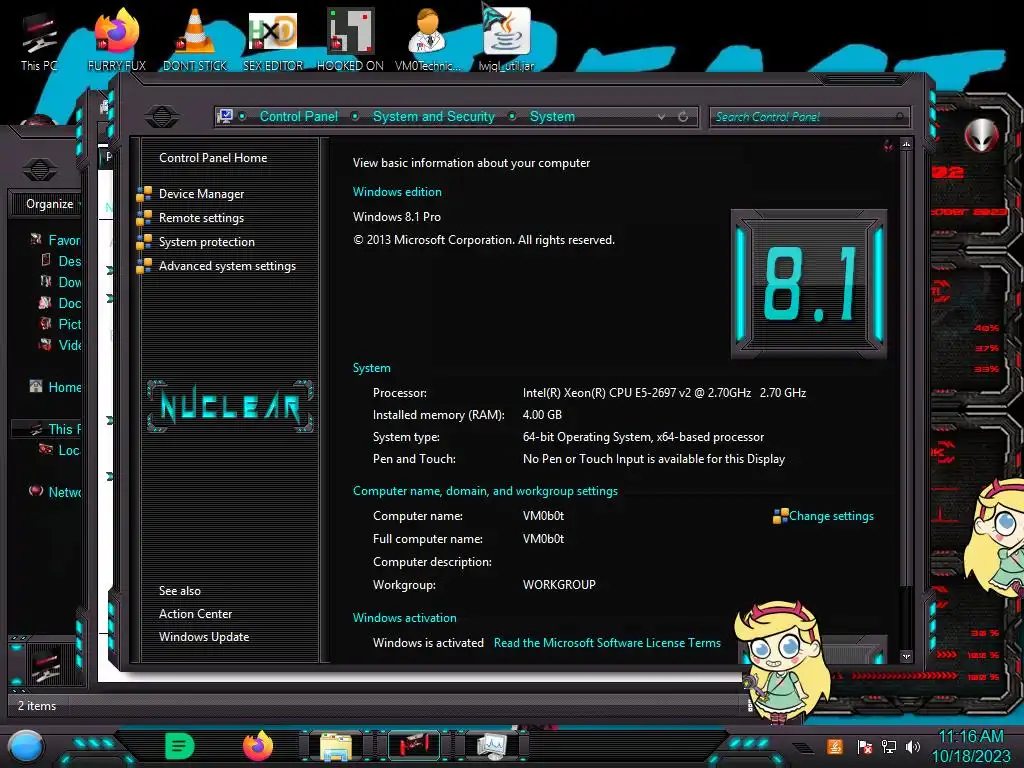Click the computer icon in address bar

pos(225,116)
